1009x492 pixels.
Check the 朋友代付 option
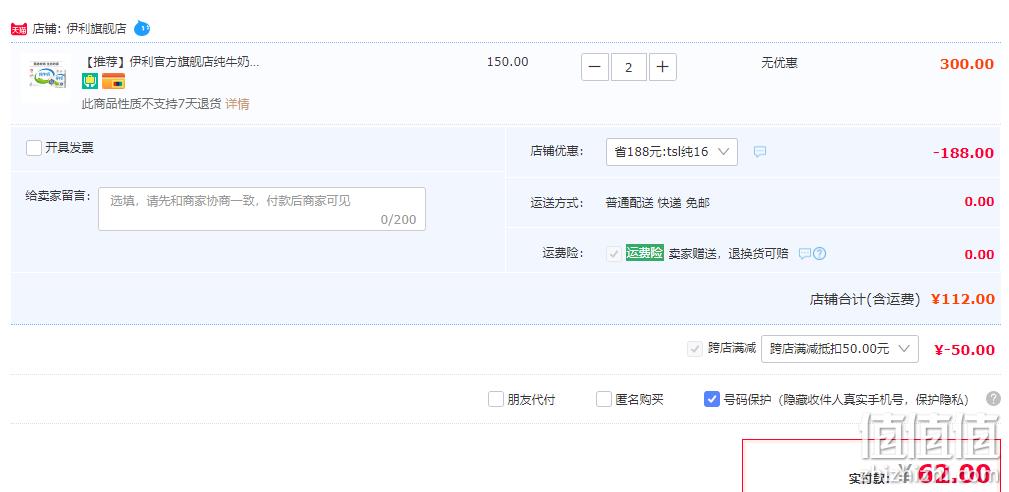(495, 399)
